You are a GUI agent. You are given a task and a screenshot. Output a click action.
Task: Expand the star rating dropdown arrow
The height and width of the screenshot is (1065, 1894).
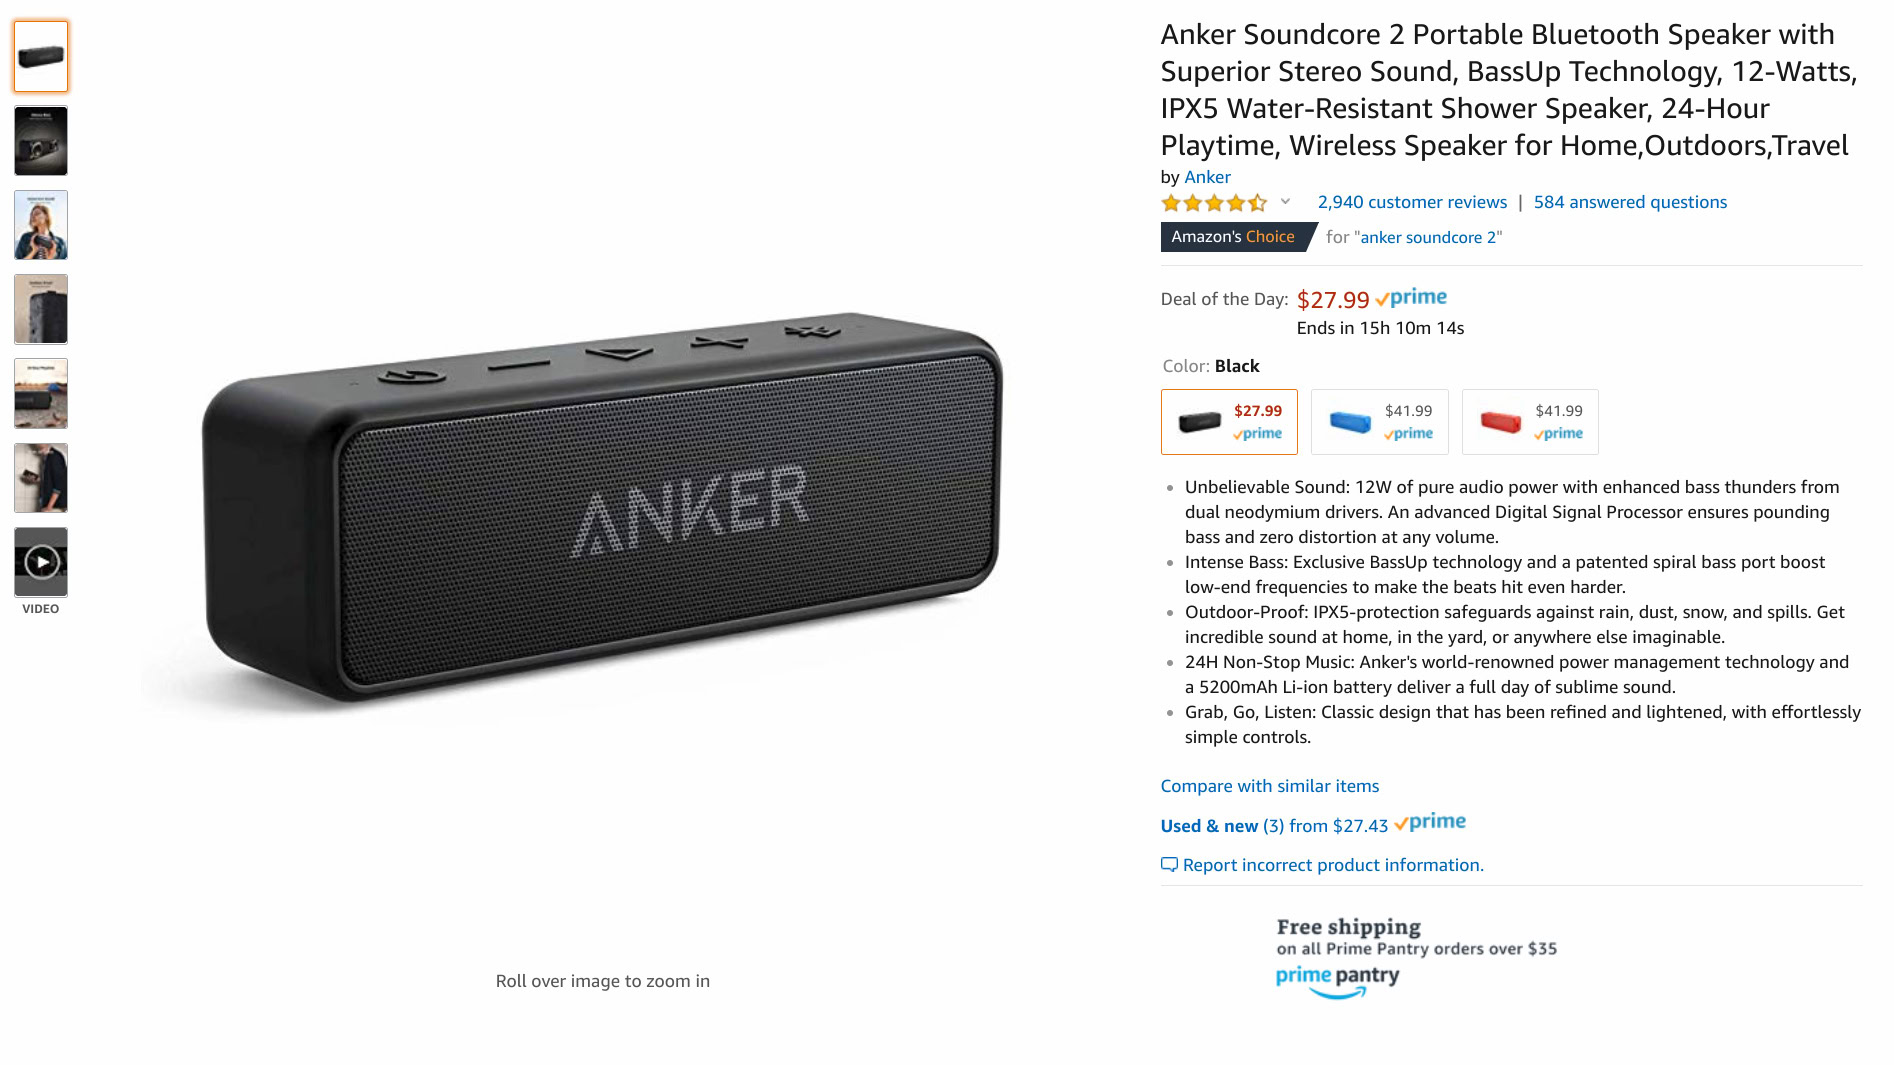1285,202
